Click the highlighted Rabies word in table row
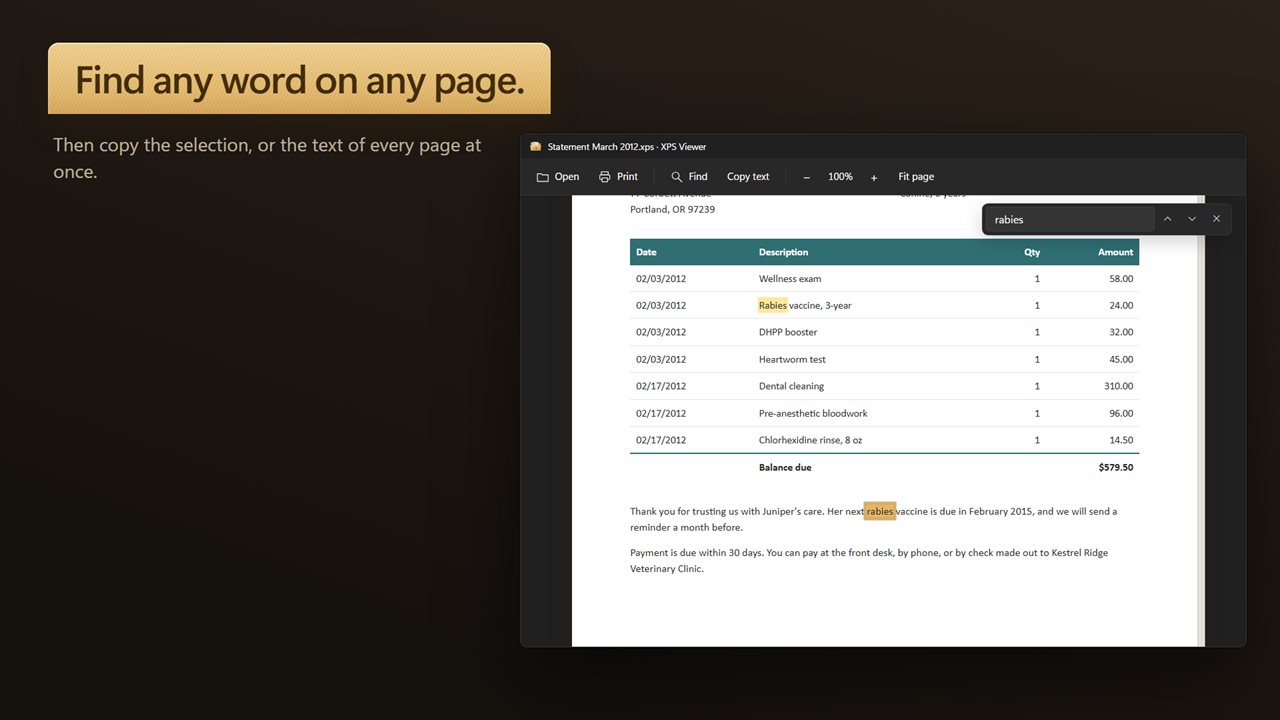Image resolution: width=1280 pixels, height=720 pixels. (773, 305)
